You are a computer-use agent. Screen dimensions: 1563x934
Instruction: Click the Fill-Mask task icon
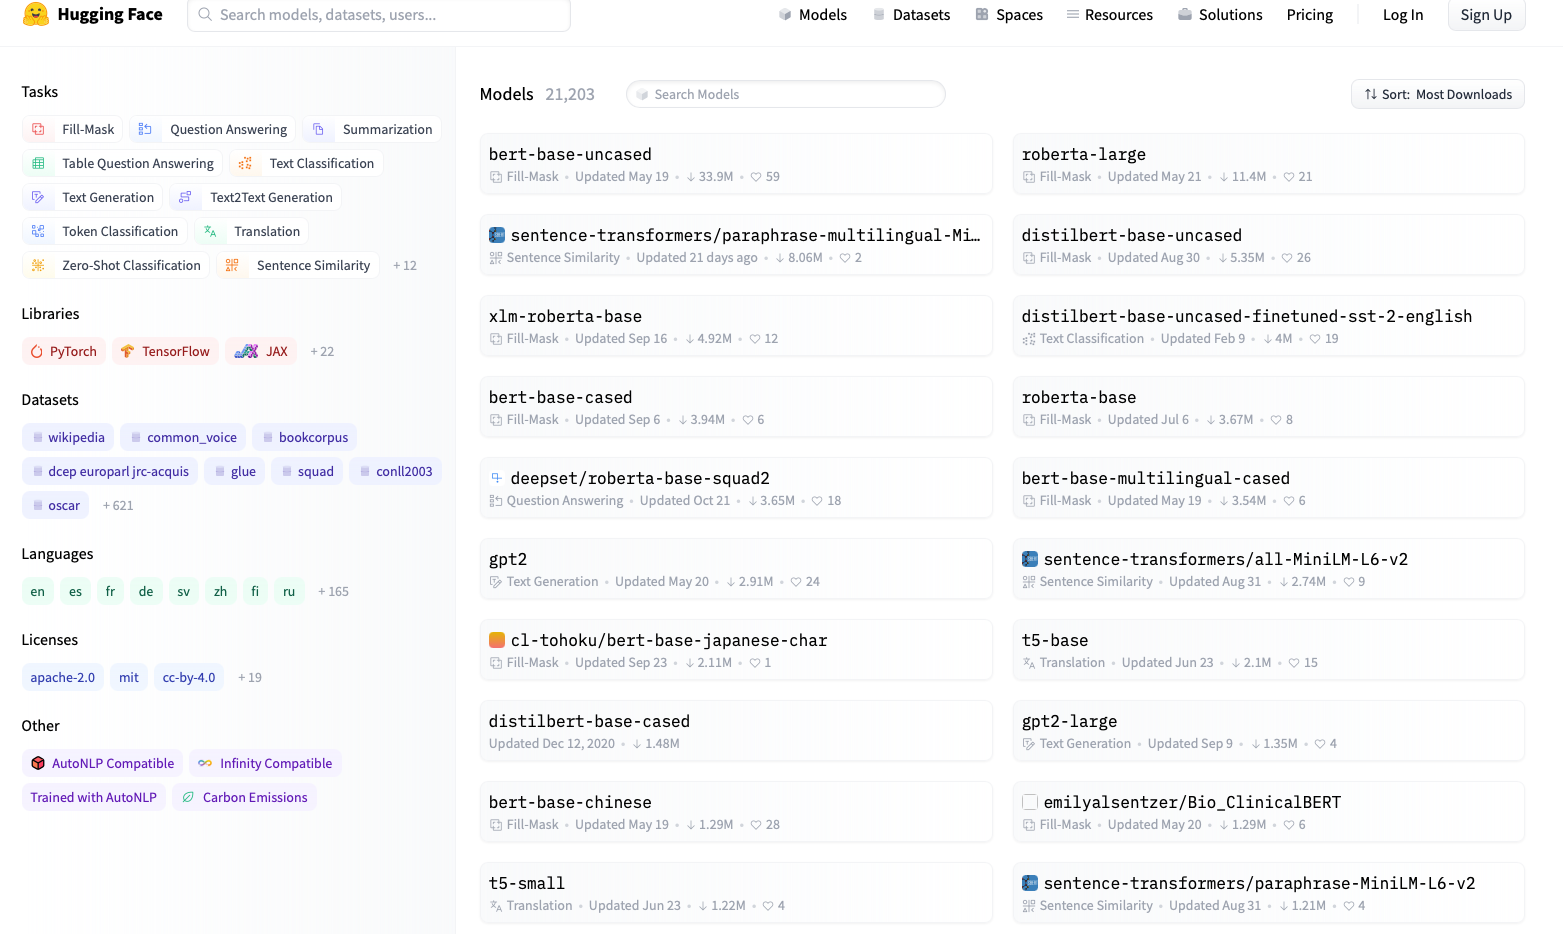[x=38, y=129]
